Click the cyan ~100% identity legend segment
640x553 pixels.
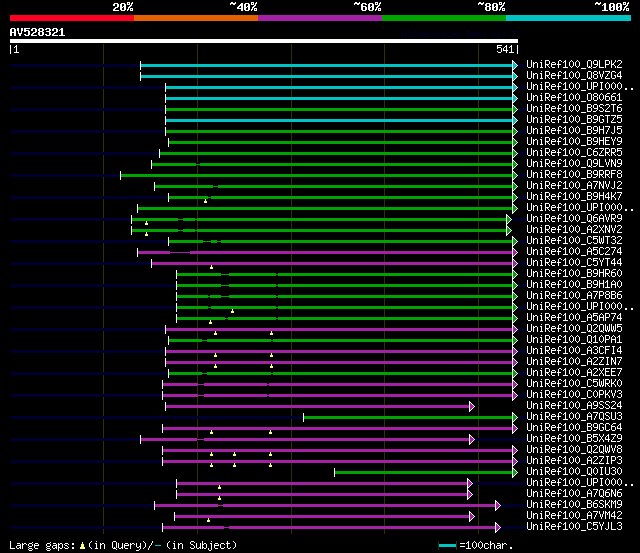[569, 18]
